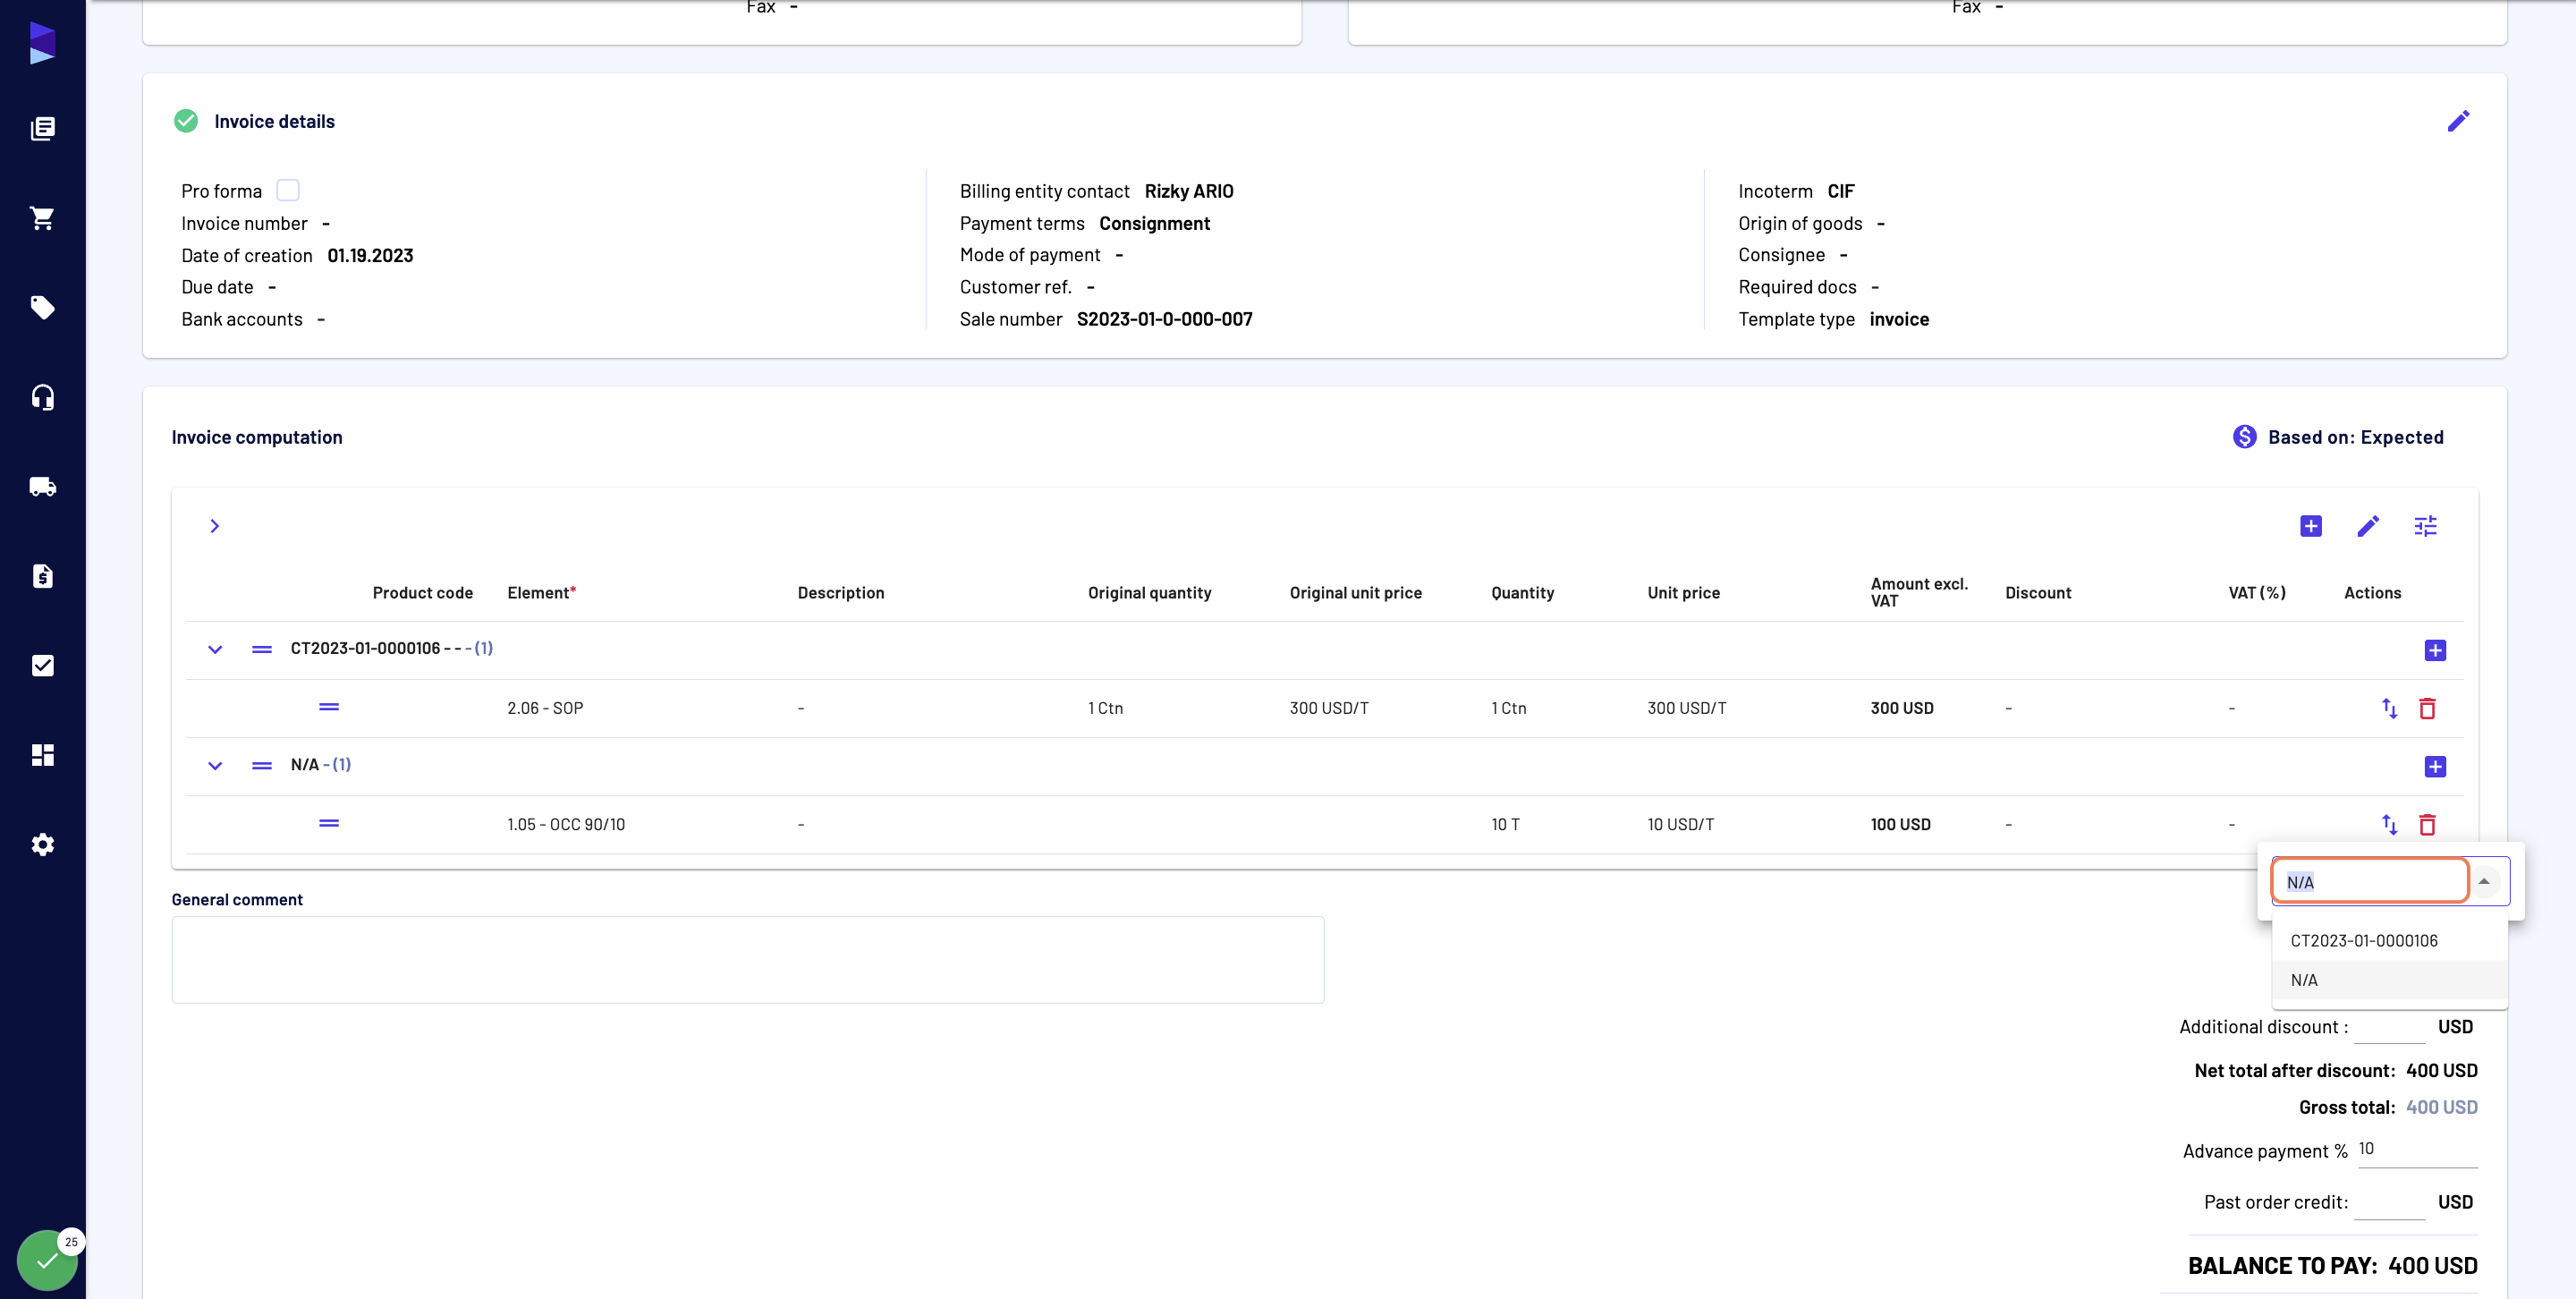Viewport: 2576px width, 1299px height.
Task: Add a line to N/A group
Action: tap(2435, 767)
